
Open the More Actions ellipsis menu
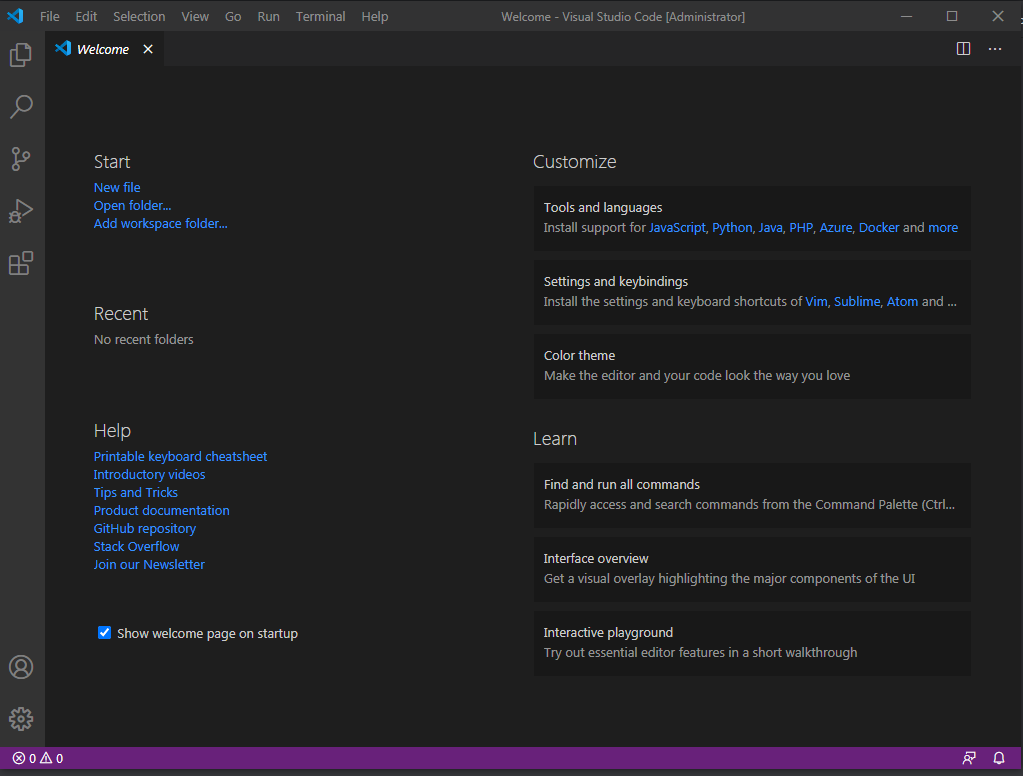995,49
